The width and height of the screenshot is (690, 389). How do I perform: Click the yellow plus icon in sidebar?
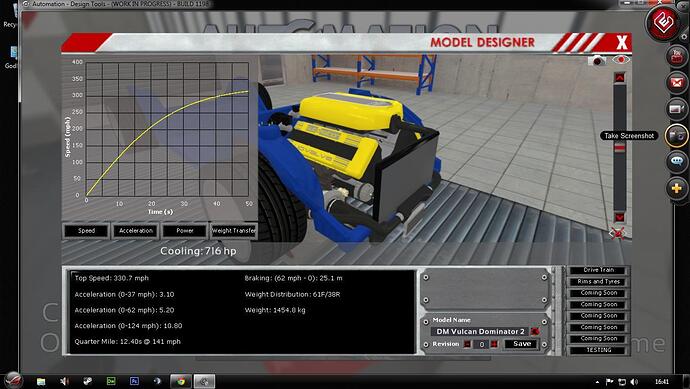click(x=677, y=188)
